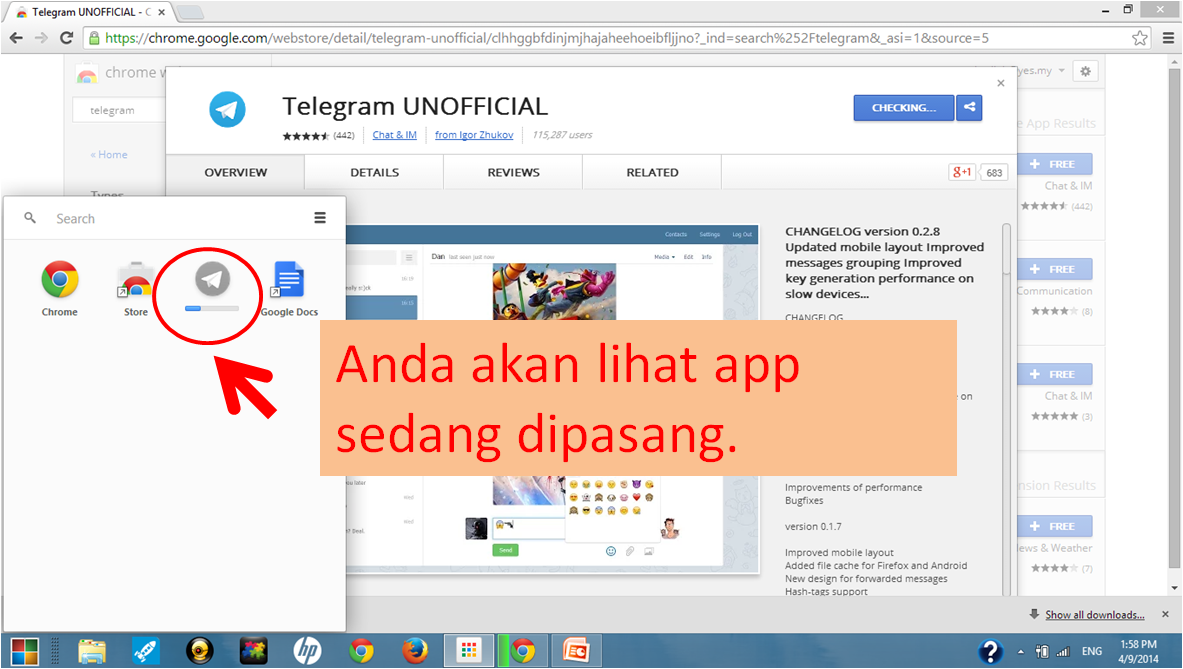The height and width of the screenshot is (669, 1183).
Task: Switch to the DETAILS tab
Action: pos(373,171)
